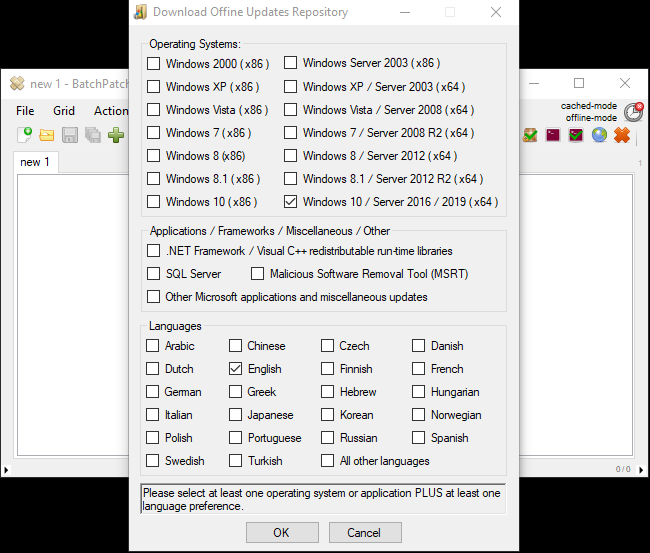650x553 pixels.
Task: Click the dialog's title bar application icon
Action: 140,12
